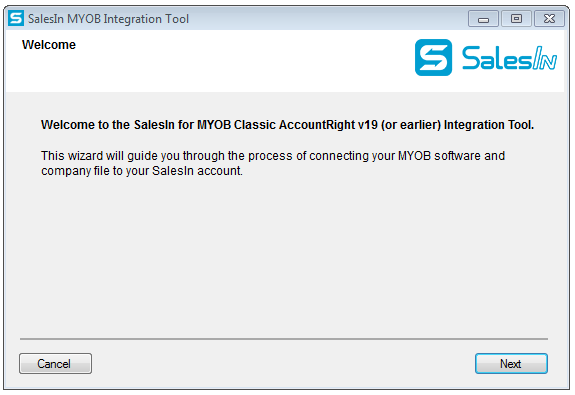Click the empty gray wizard body area
The width and height of the screenshot is (575, 395).
point(284,257)
